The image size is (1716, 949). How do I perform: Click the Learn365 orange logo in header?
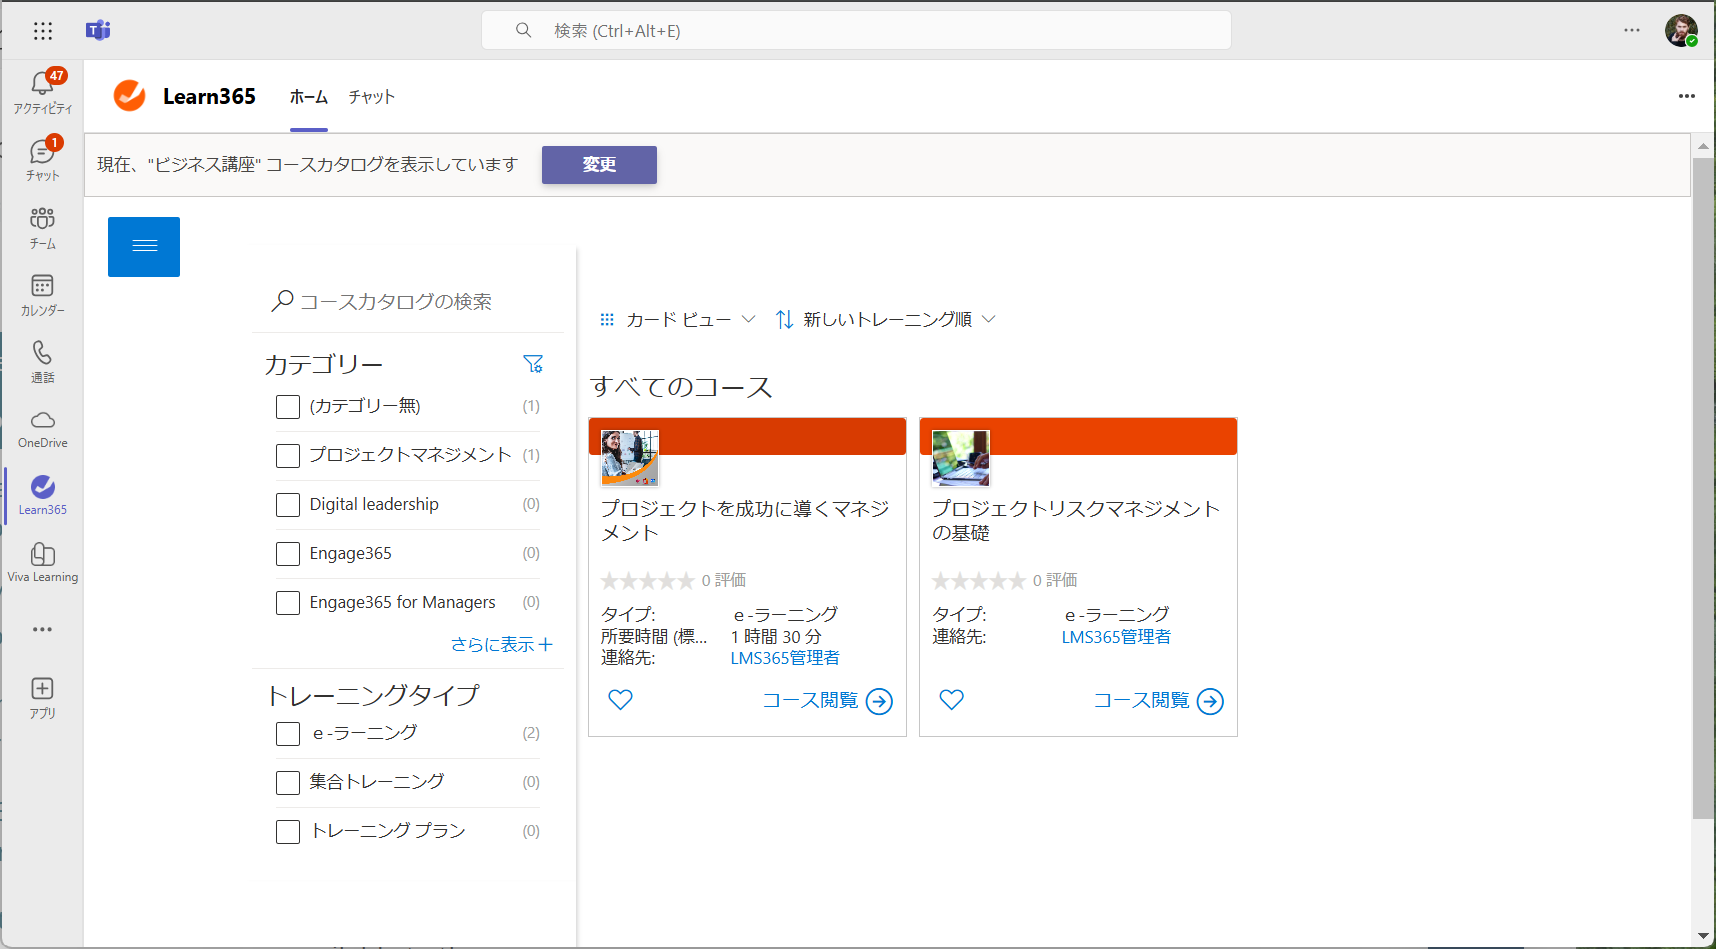pos(130,96)
